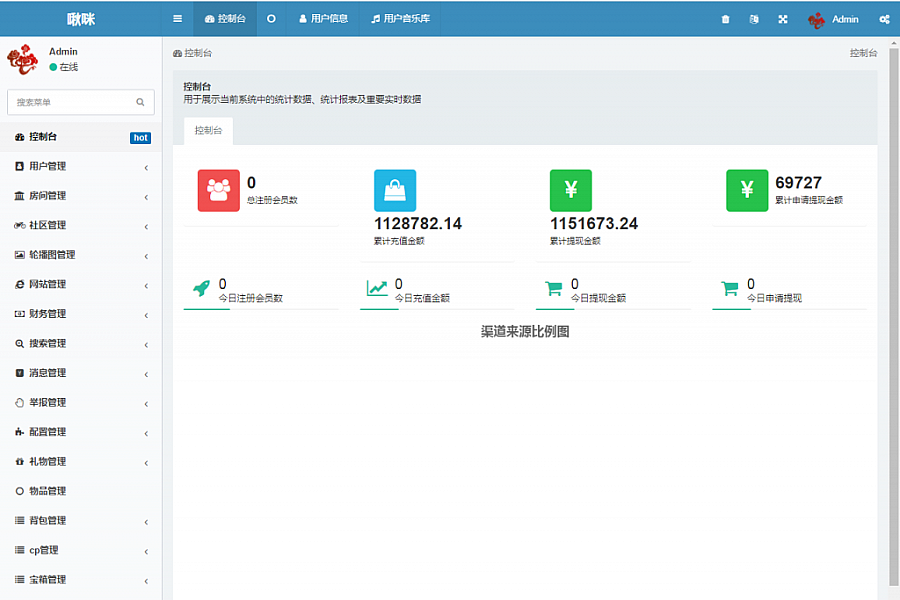900x600 pixels.
Task: Click the language switch icon beside the trash icon
Action: click(x=754, y=19)
